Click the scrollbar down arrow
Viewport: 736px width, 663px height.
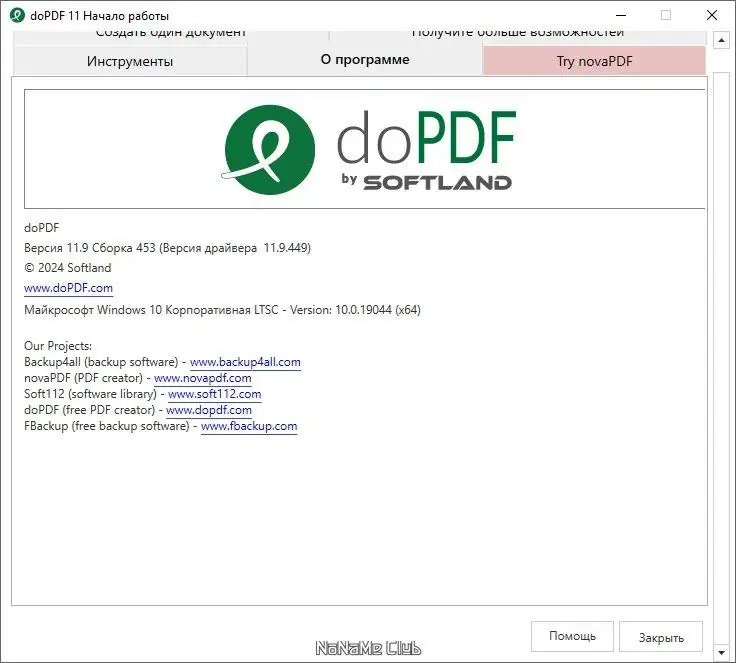pyautogui.click(x=721, y=652)
